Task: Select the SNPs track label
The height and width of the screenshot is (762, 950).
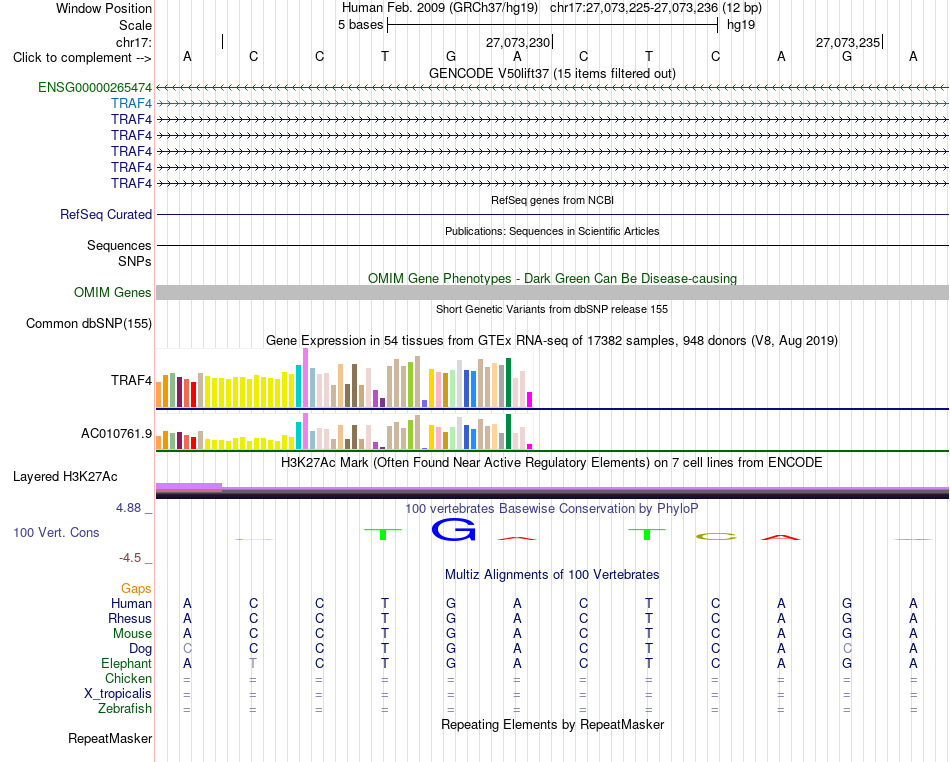Action: (x=135, y=261)
